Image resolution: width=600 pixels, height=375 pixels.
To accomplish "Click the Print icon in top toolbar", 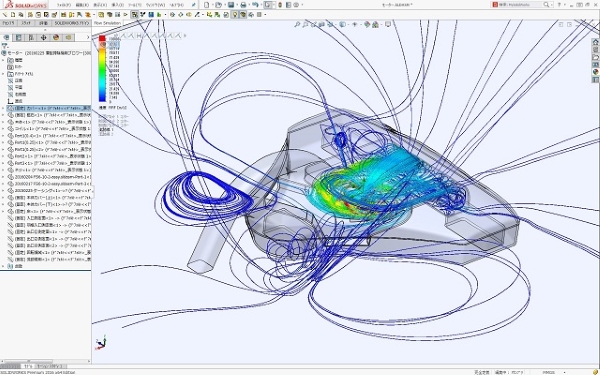I will pyautogui.click(x=243, y=5).
